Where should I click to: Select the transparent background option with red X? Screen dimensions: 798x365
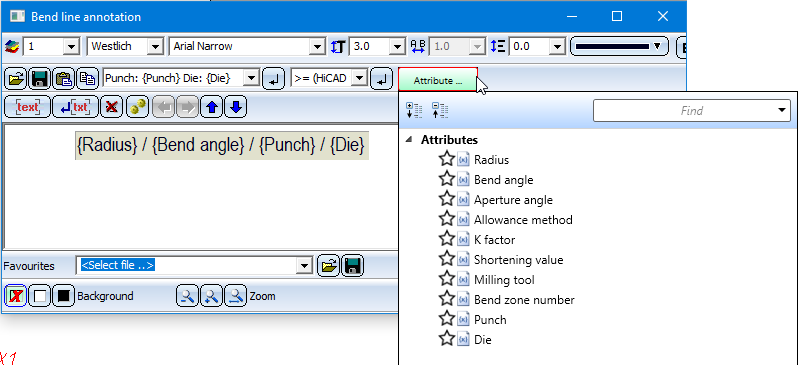15,296
